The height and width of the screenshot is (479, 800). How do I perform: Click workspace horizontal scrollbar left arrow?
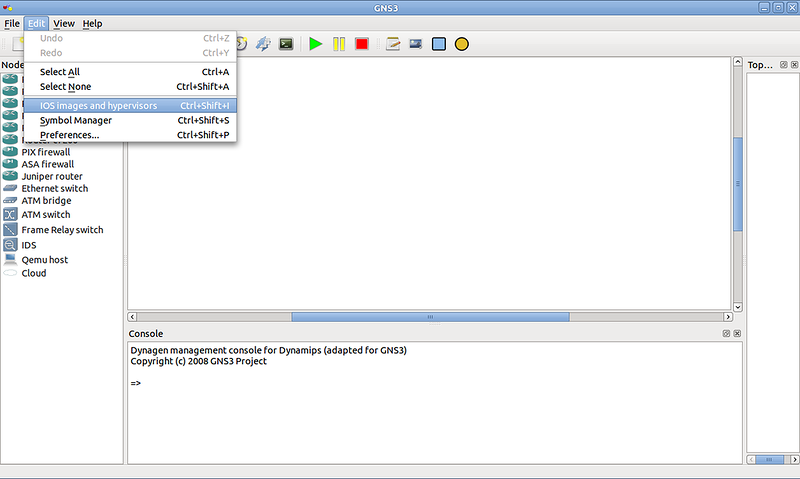point(132,317)
